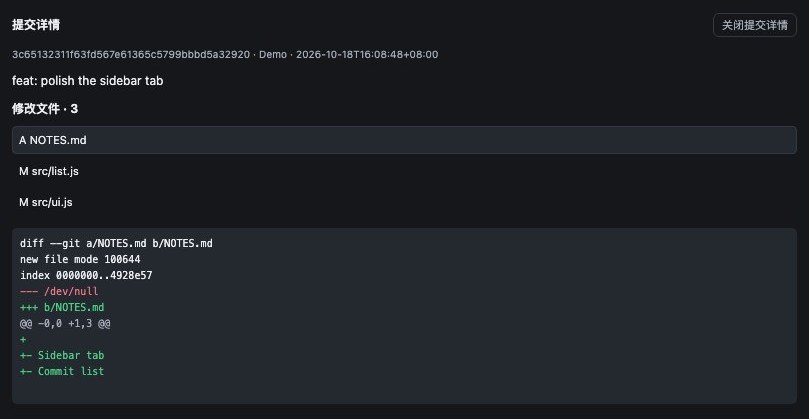Viewport: 809px width, 419px height.
Task: Click the green +++ b/NOTES.md line
Action: [62, 307]
